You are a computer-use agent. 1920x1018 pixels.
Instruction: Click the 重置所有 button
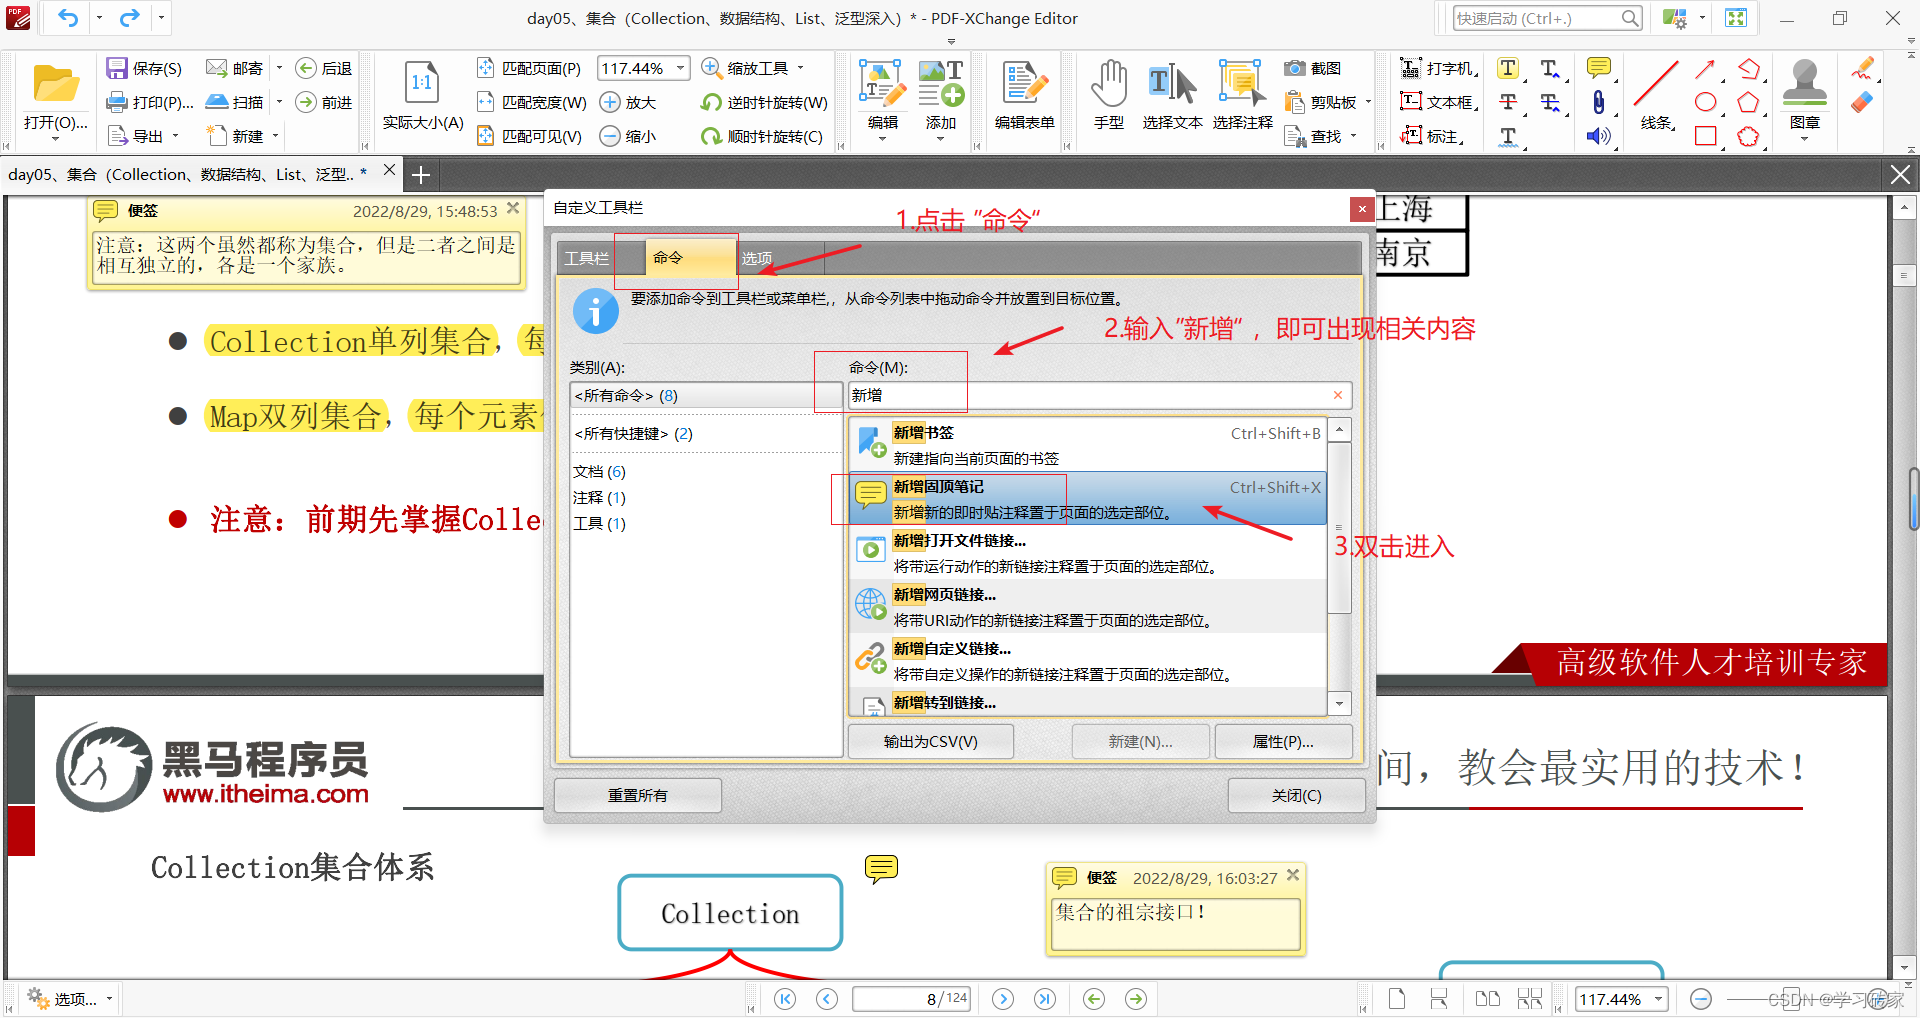click(x=637, y=794)
